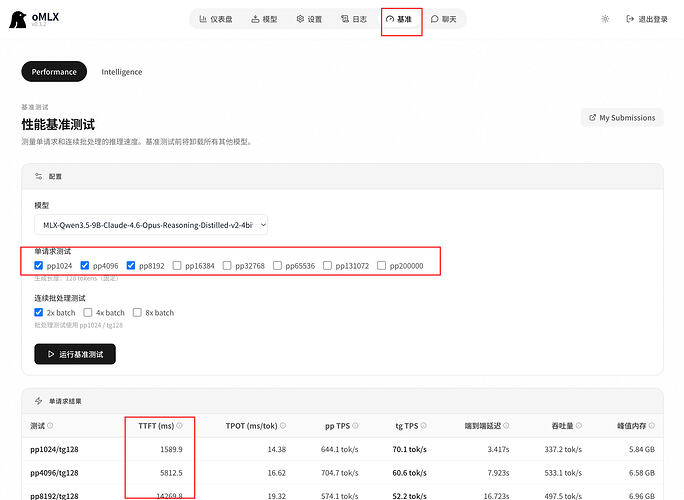Open the 设置 settings tab
The height and width of the screenshot is (500, 684).
coord(309,19)
